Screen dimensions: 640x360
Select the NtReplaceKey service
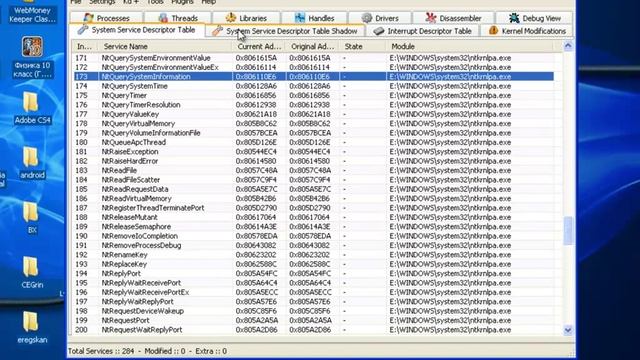(313, 264)
